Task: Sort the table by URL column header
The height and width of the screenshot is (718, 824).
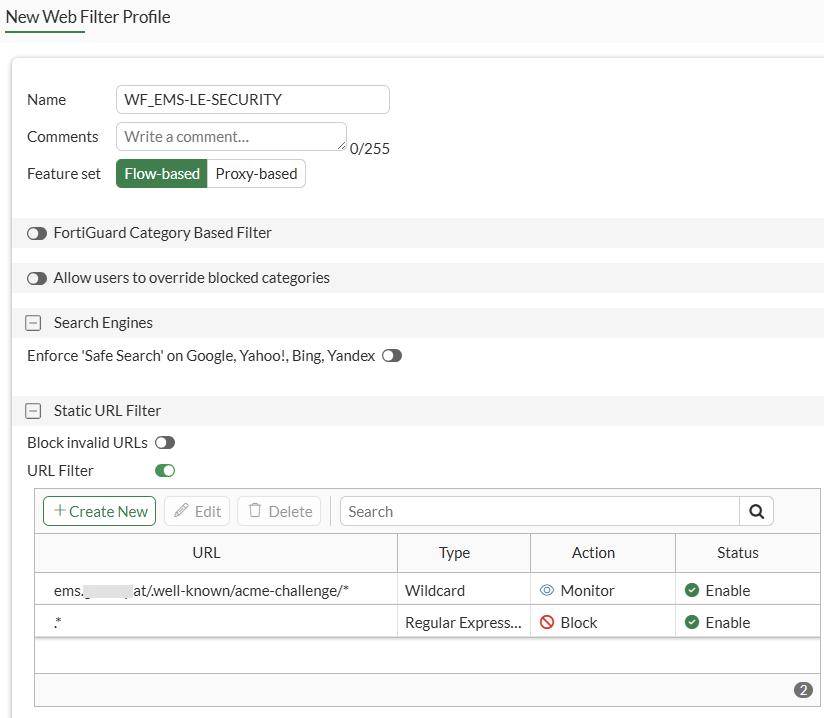Action: click(x=206, y=552)
